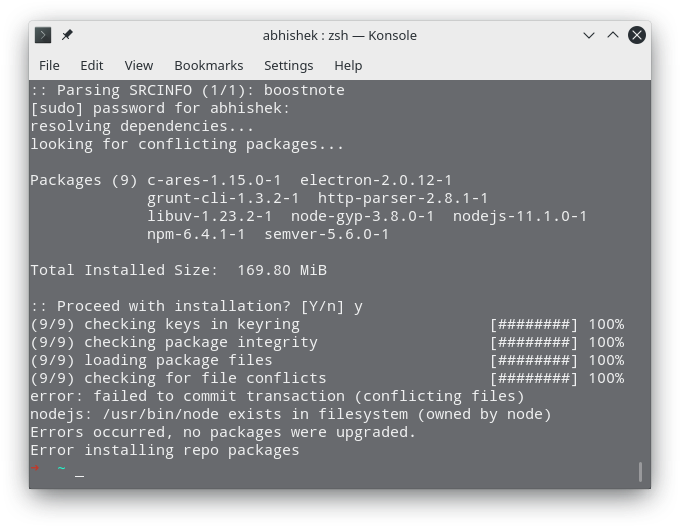Click package name 'semver-5.6.0-1'
680x526 pixels.
pos(327,235)
